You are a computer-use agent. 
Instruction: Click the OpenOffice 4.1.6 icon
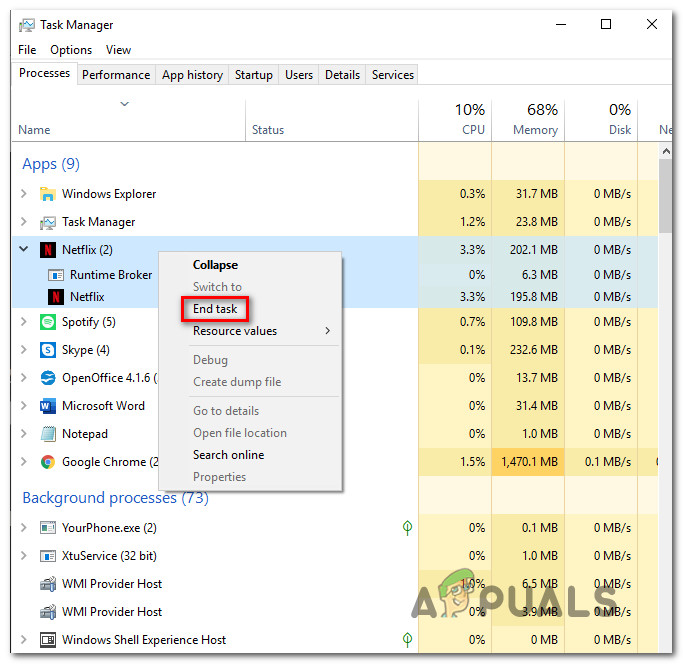pyautogui.click(x=47, y=378)
